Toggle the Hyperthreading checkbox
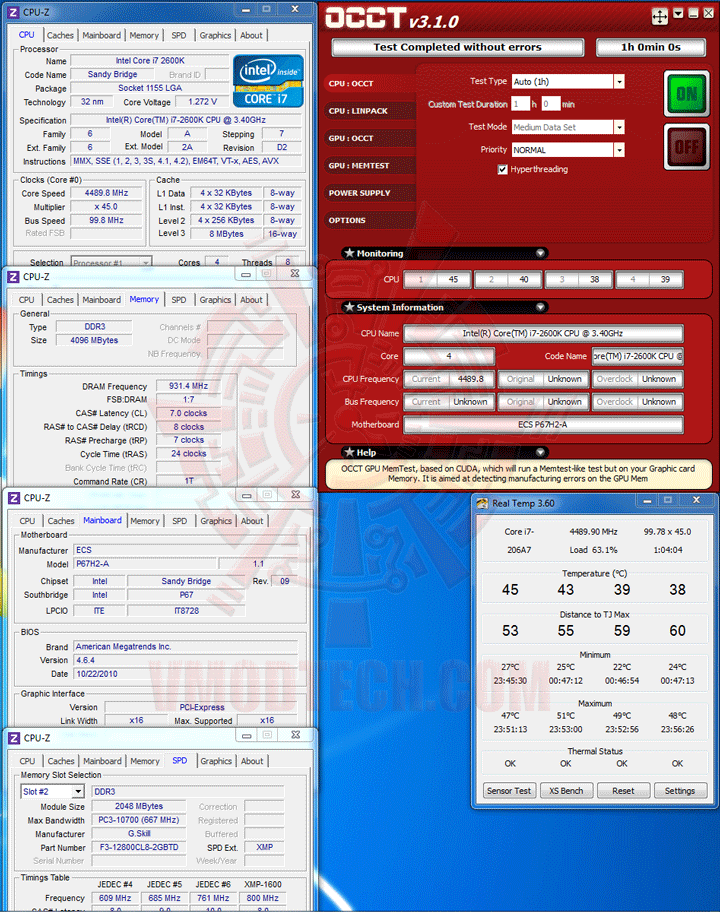 click(502, 169)
